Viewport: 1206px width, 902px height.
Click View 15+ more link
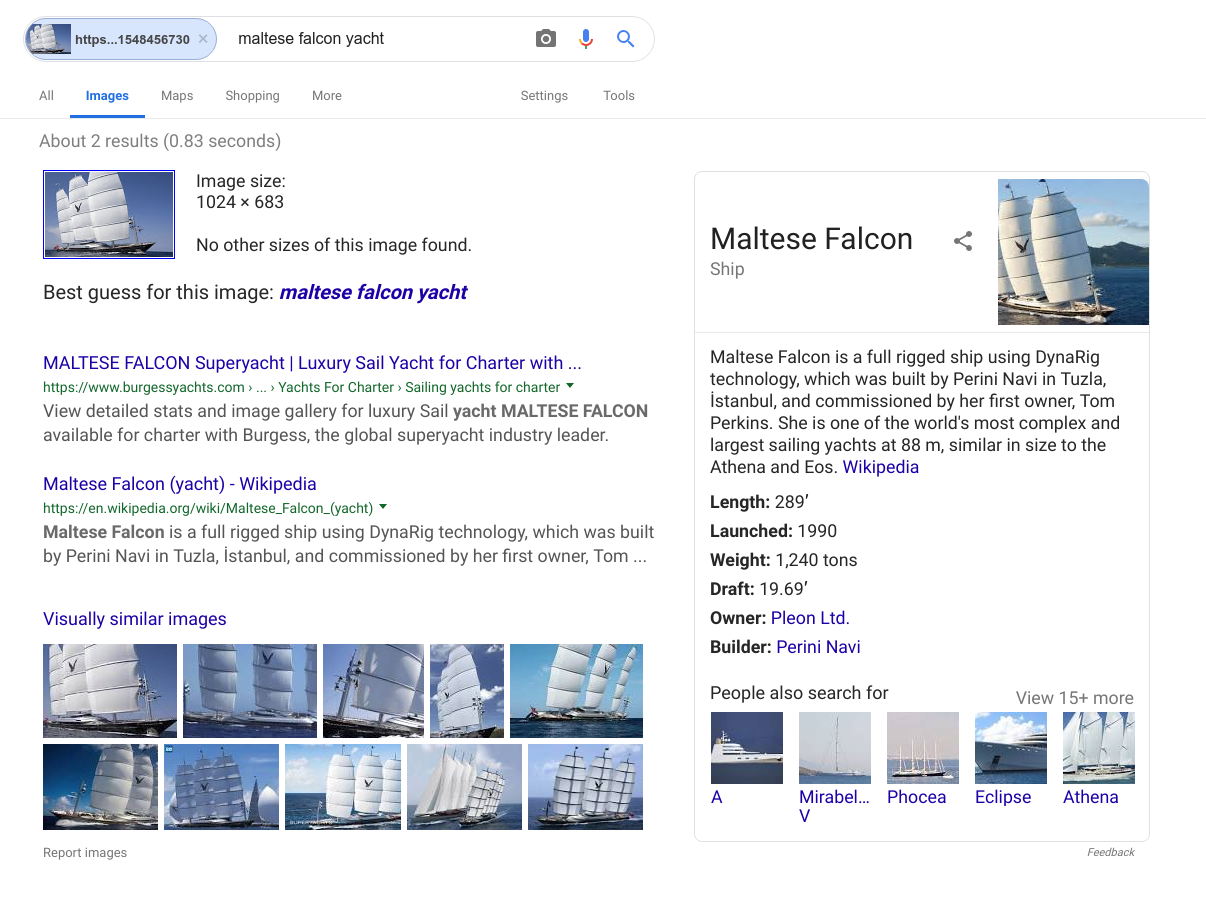[1074, 698]
